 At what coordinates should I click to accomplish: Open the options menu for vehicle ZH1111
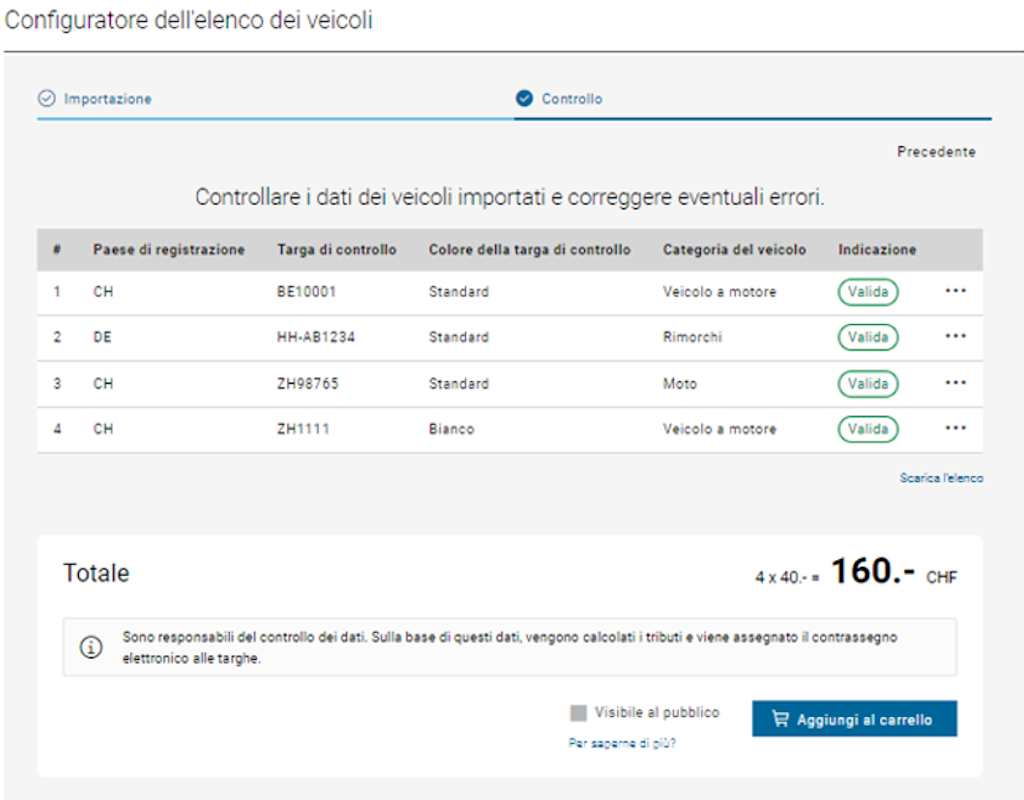[x=955, y=428]
